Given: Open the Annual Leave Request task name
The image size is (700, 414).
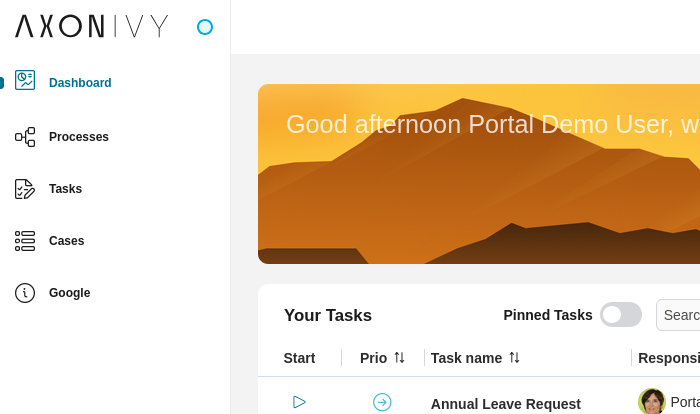Looking at the screenshot, I should pos(505,404).
